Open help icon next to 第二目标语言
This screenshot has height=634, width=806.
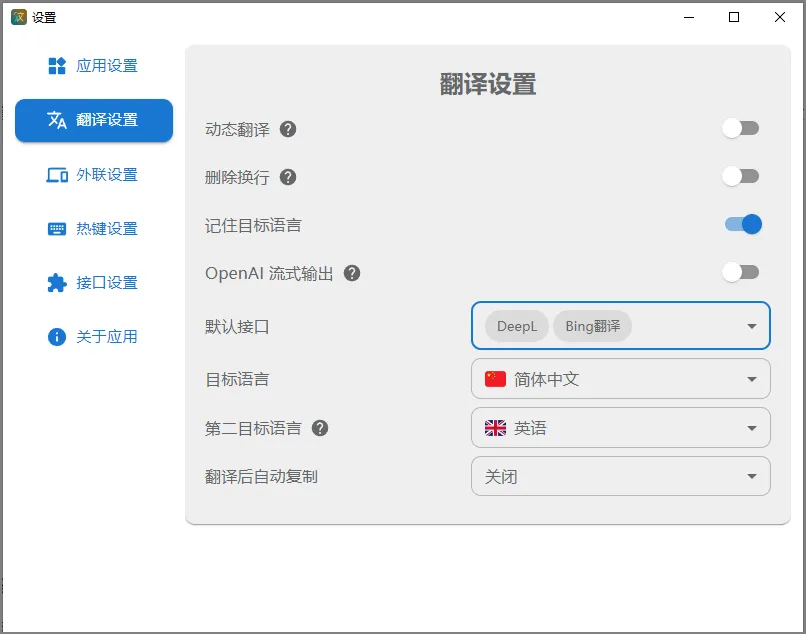tap(320, 428)
